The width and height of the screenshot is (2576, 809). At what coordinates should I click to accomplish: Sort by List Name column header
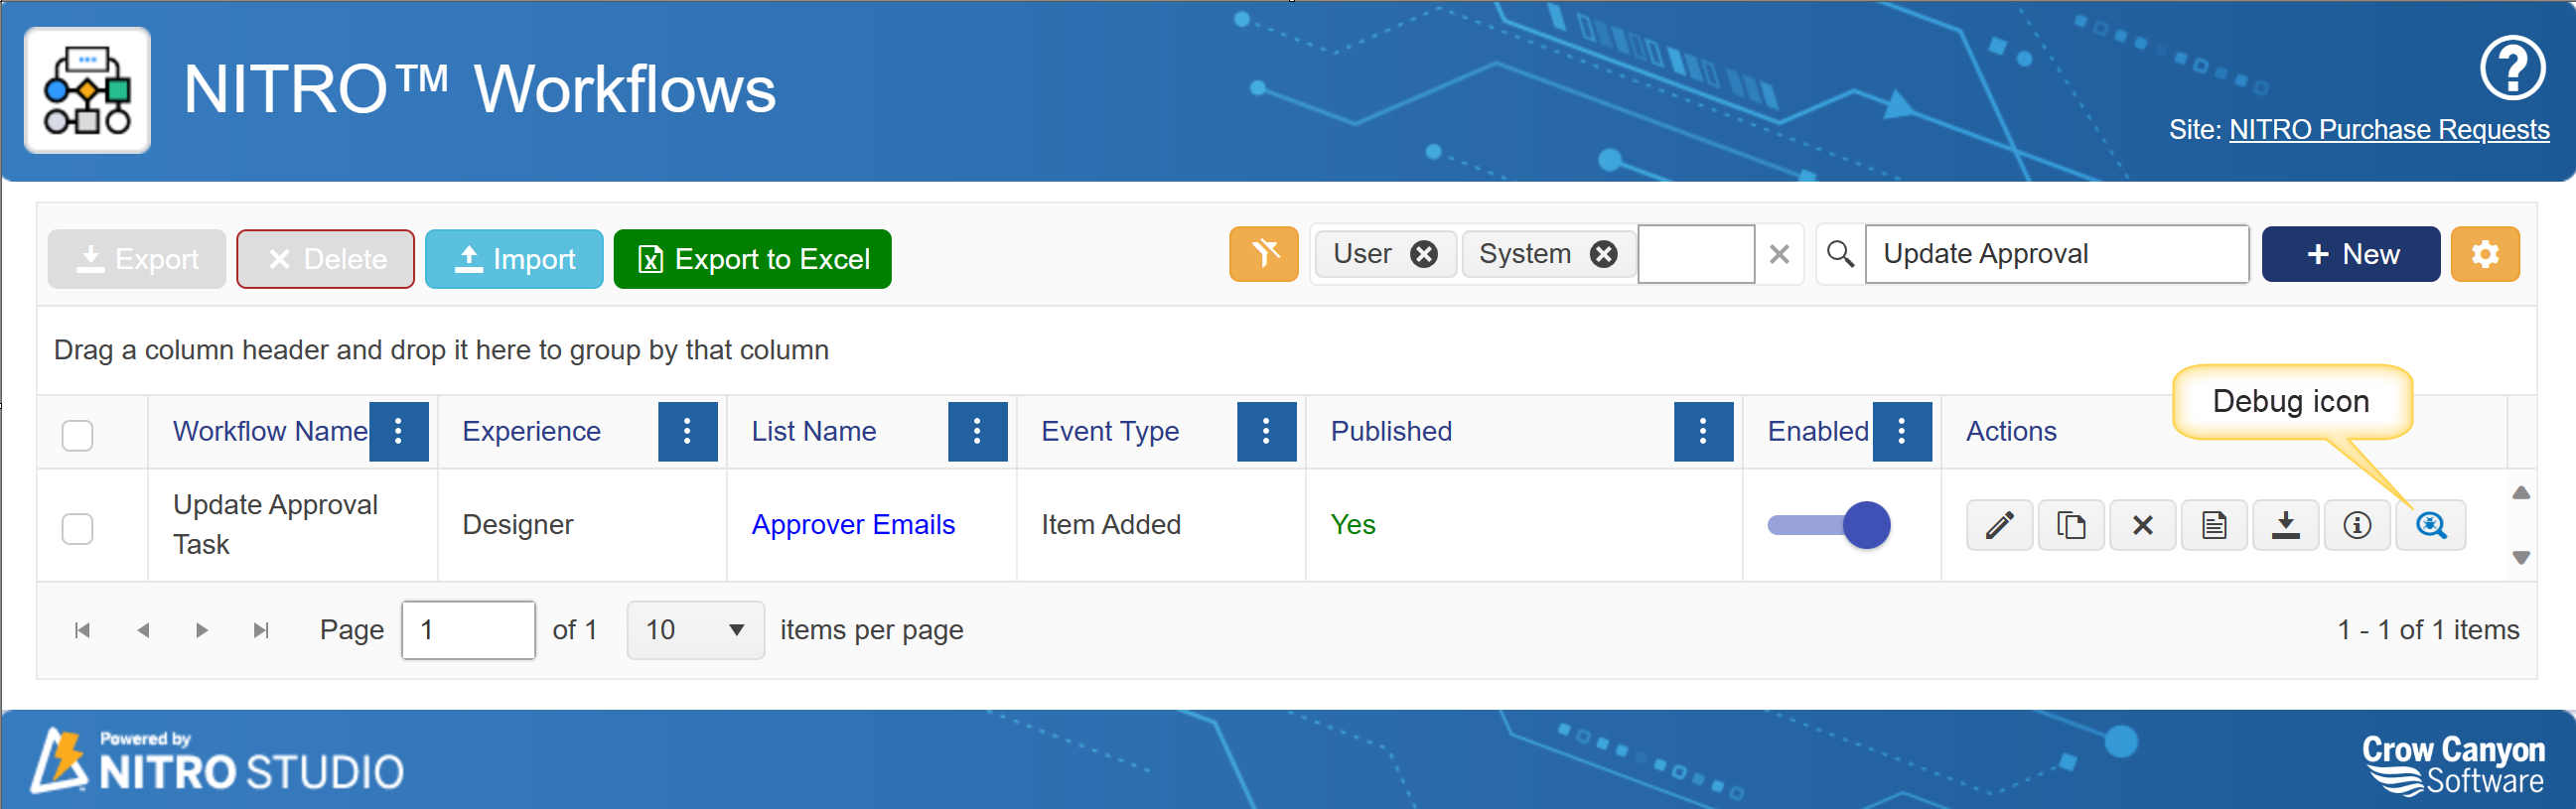click(814, 431)
